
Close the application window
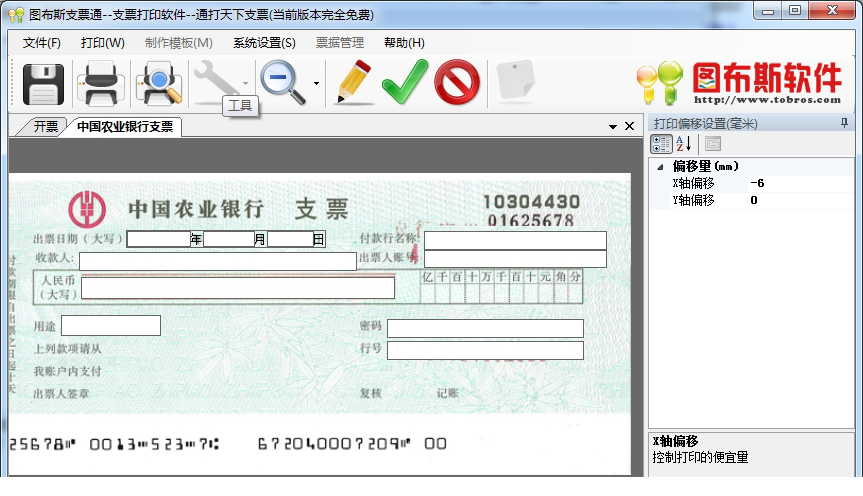pos(832,10)
